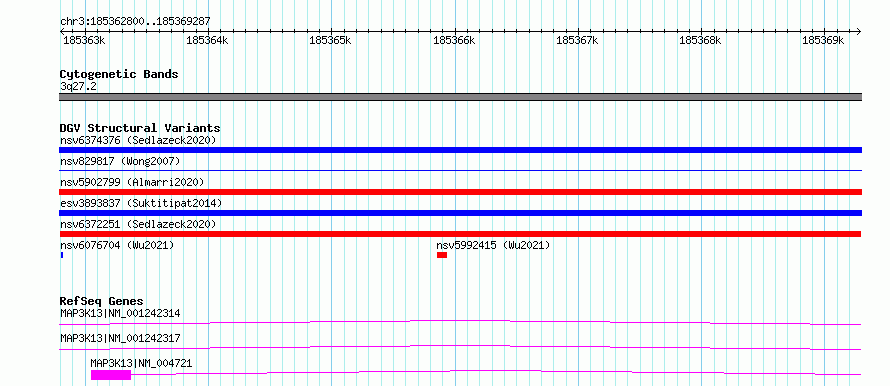Click the 185364k ruler tick label
This screenshot has width=890, height=386.
tap(207, 40)
